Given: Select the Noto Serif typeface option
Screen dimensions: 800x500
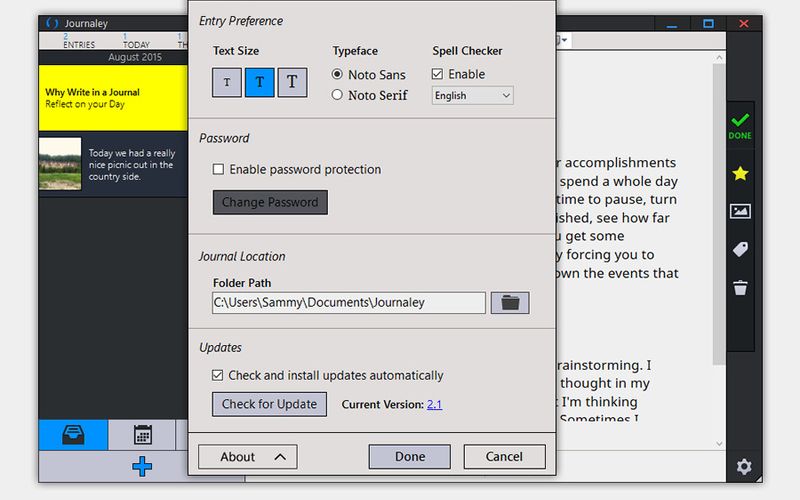Looking at the screenshot, I should coord(338,95).
